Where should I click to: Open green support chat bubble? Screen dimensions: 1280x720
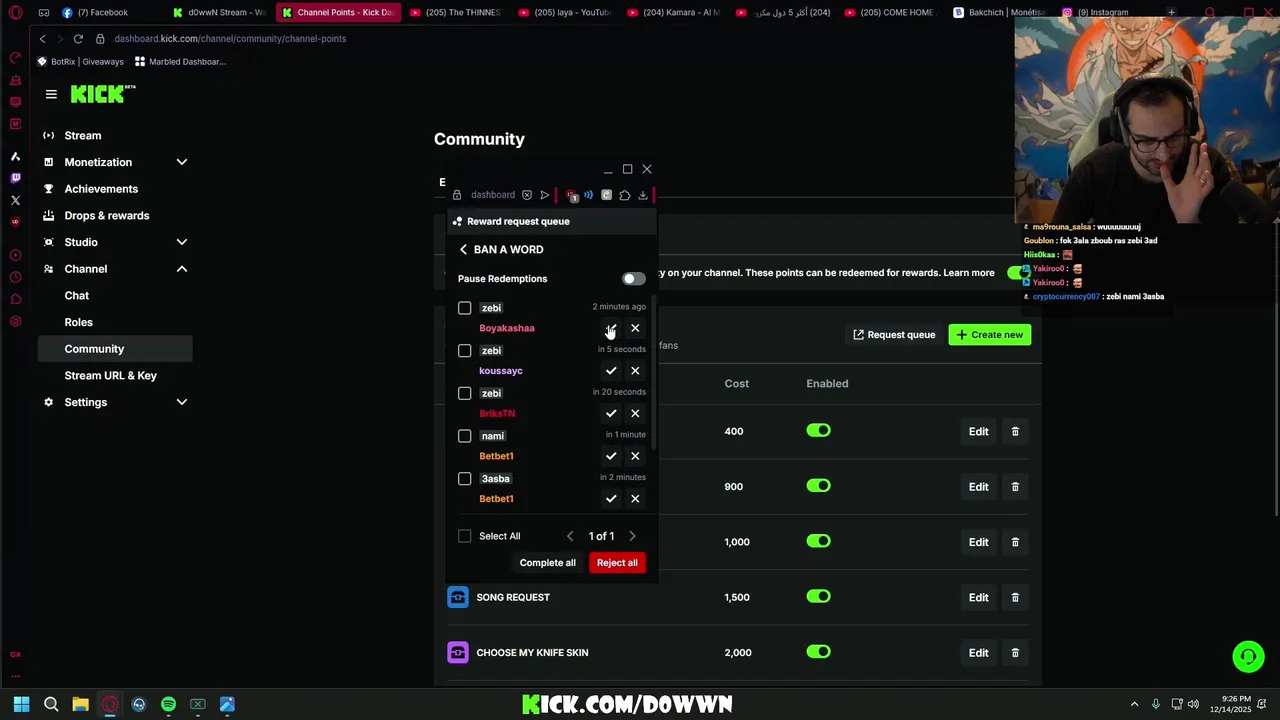point(1248,656)
